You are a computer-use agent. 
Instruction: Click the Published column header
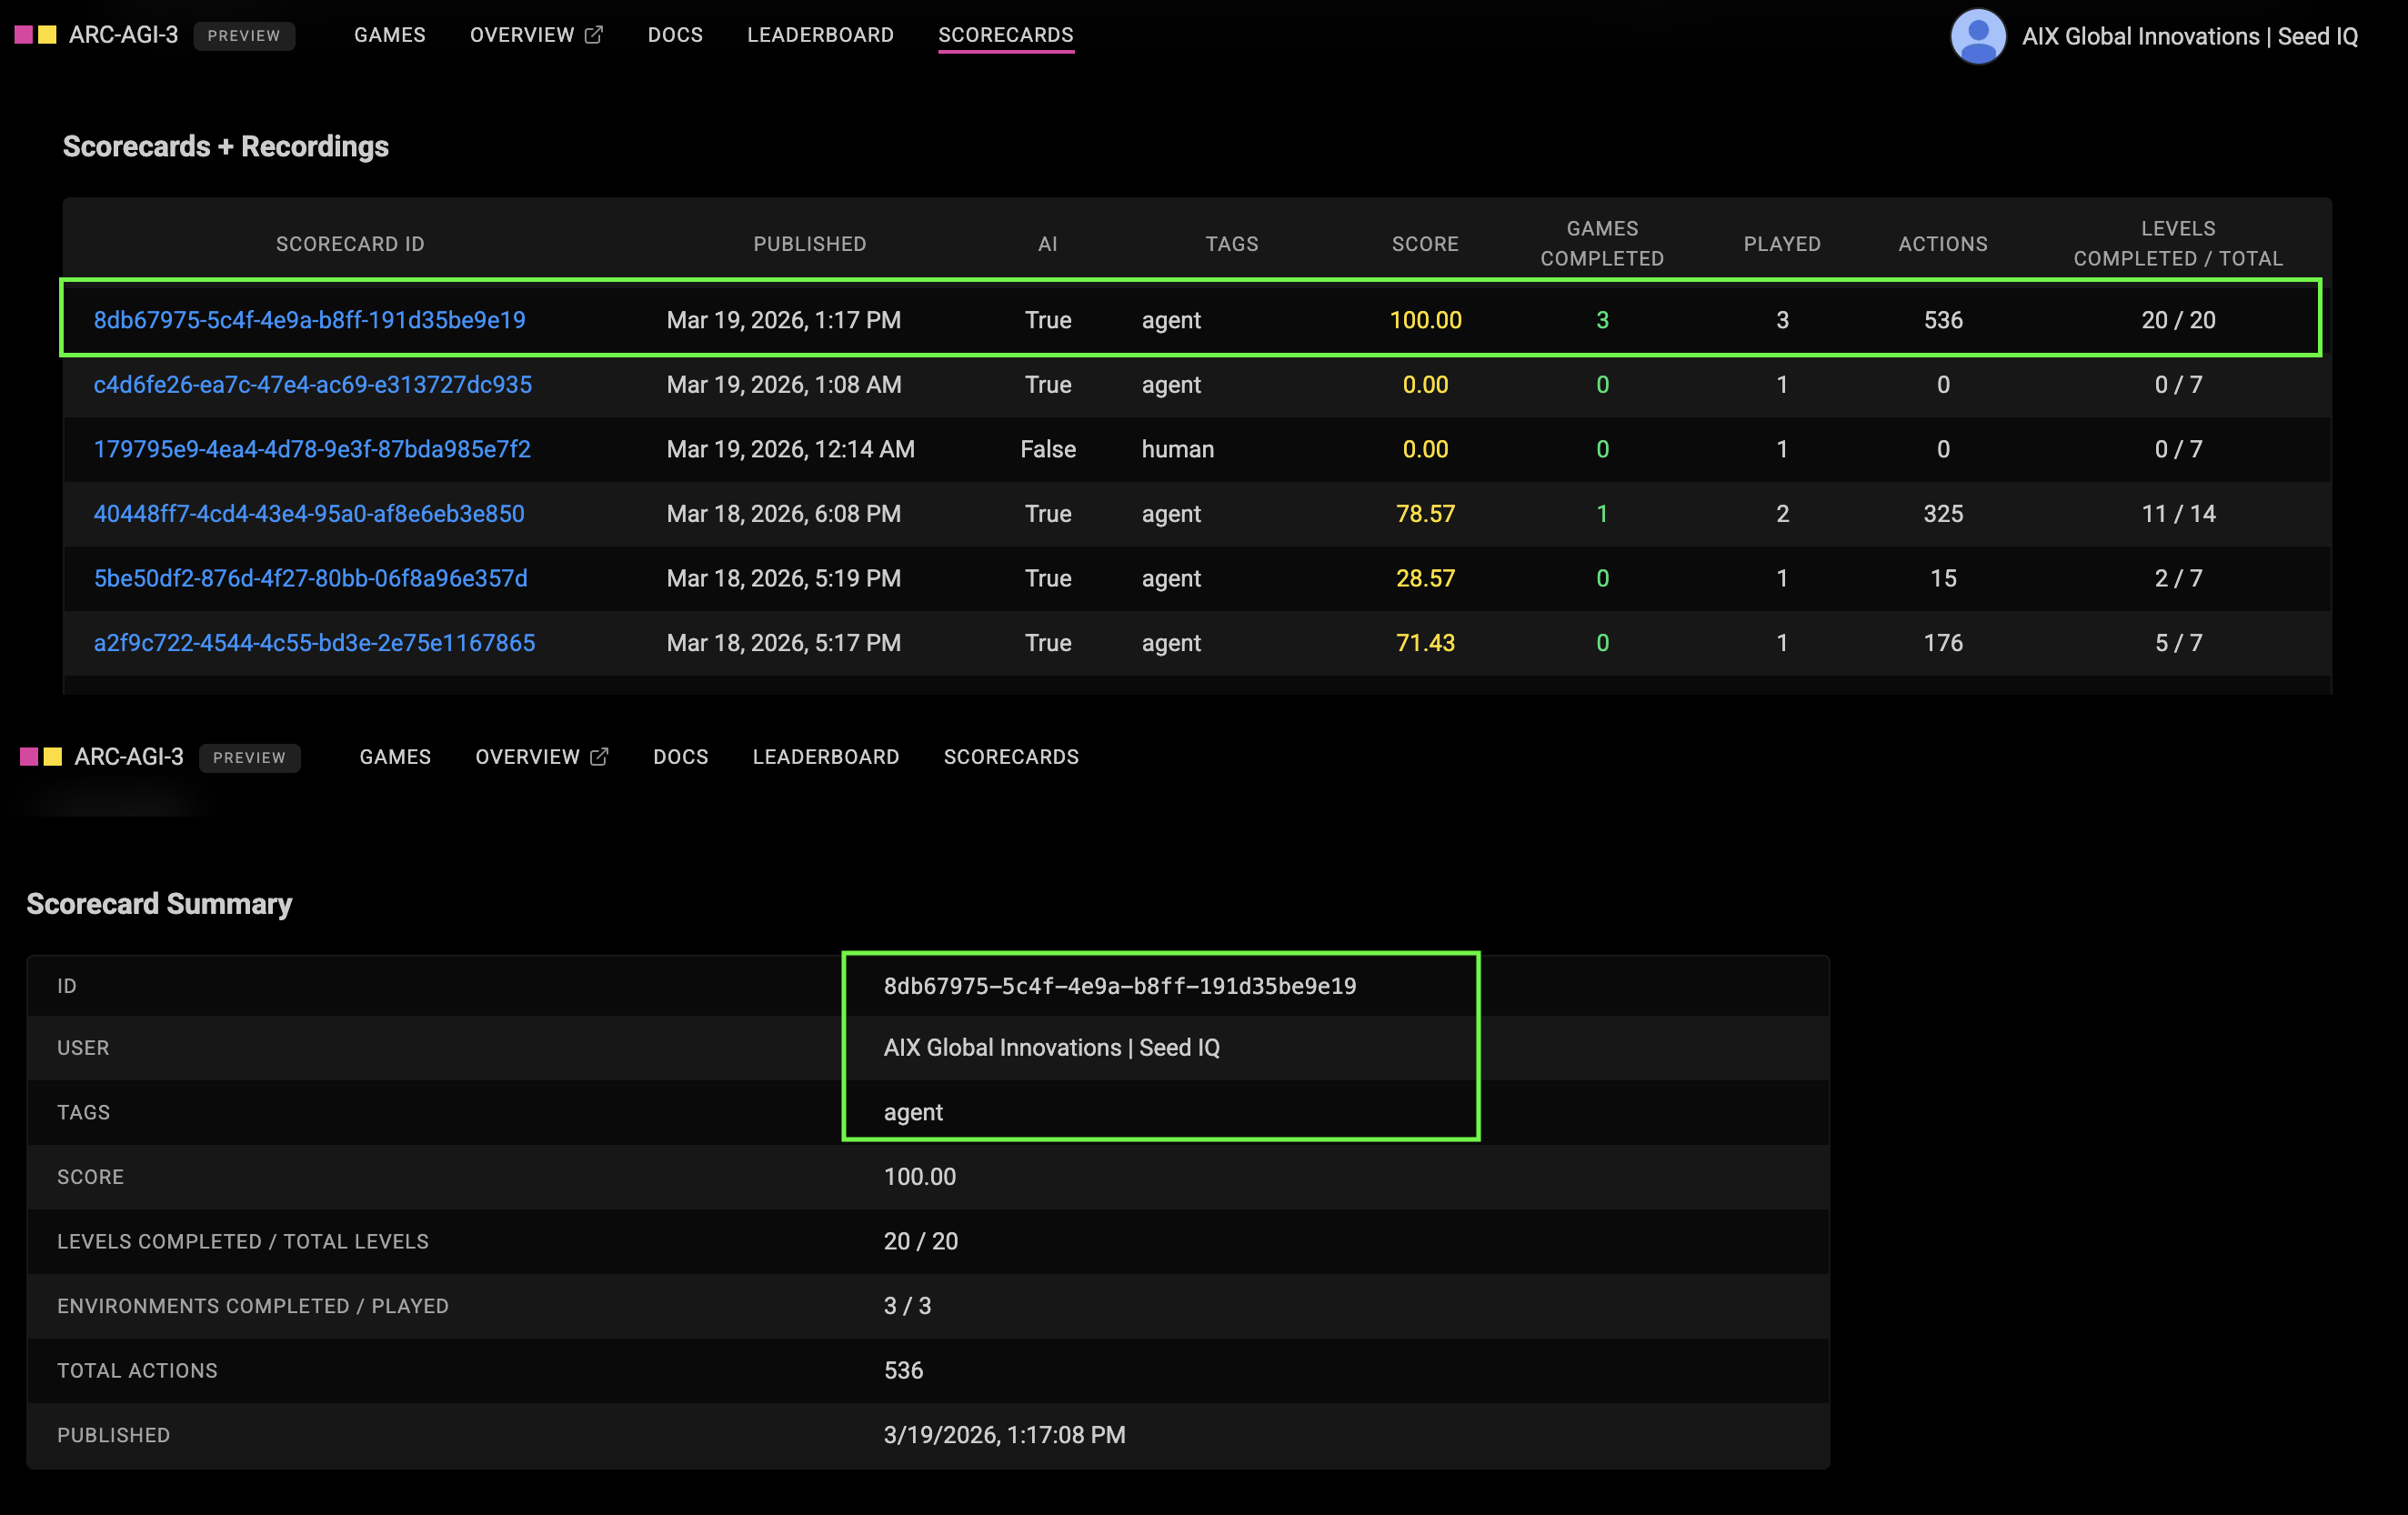point(809,244)
